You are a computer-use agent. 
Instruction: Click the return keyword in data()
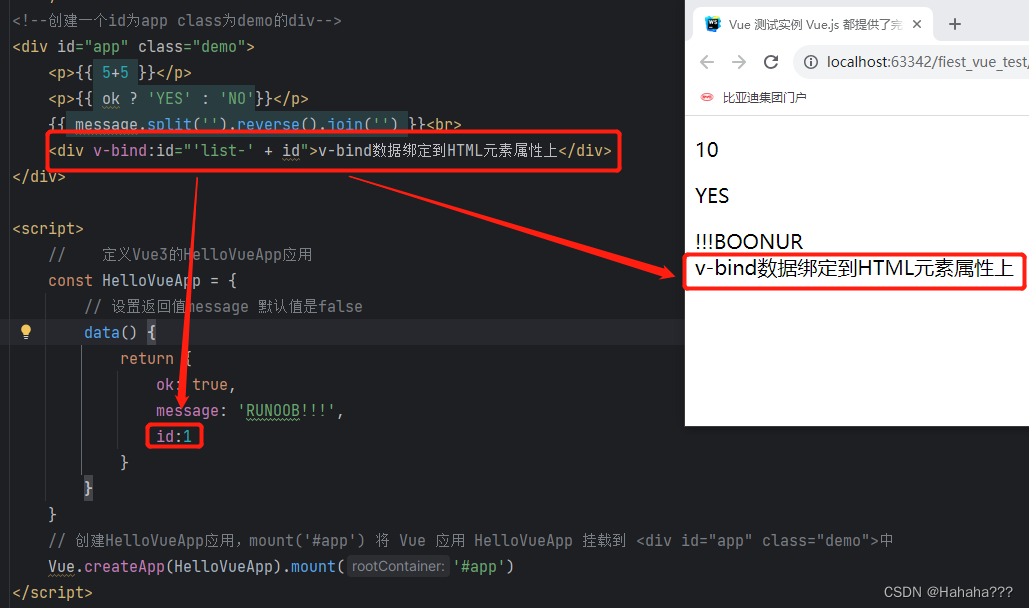tap(147, 358)
